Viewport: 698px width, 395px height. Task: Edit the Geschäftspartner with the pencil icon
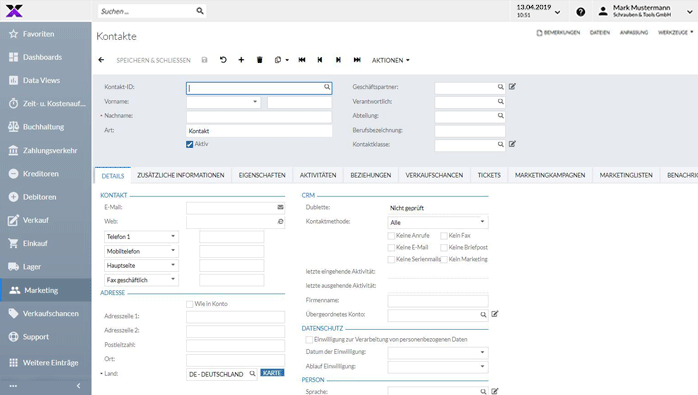coord(512,86)
